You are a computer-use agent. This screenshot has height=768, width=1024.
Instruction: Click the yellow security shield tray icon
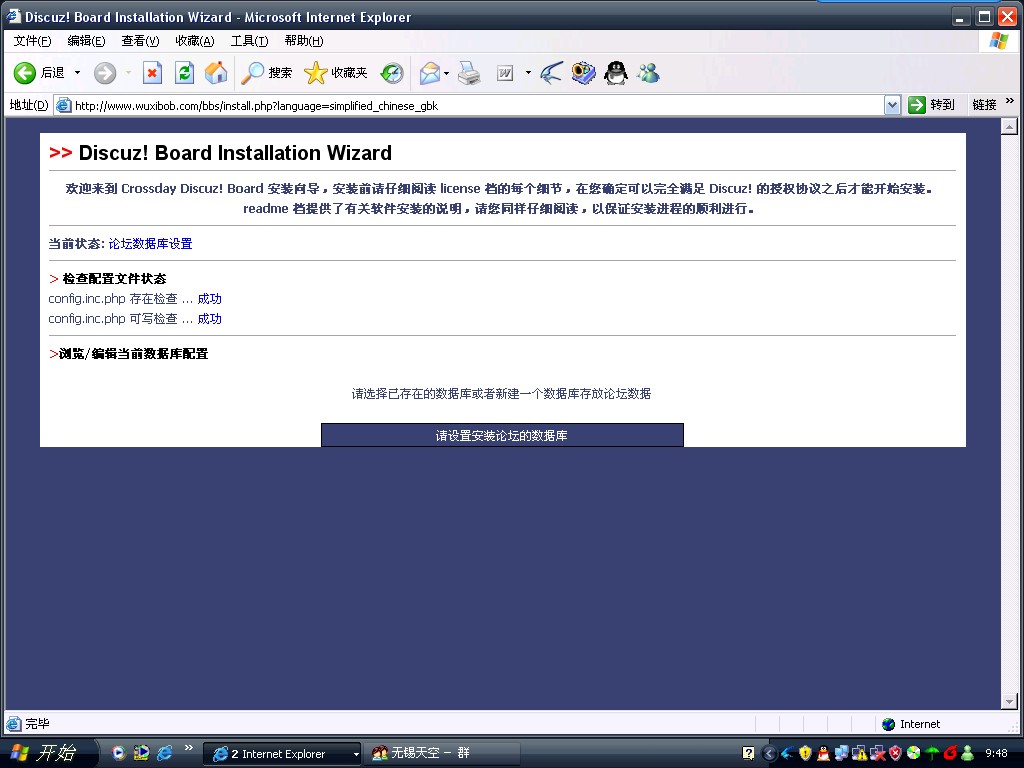coord(805,754)
